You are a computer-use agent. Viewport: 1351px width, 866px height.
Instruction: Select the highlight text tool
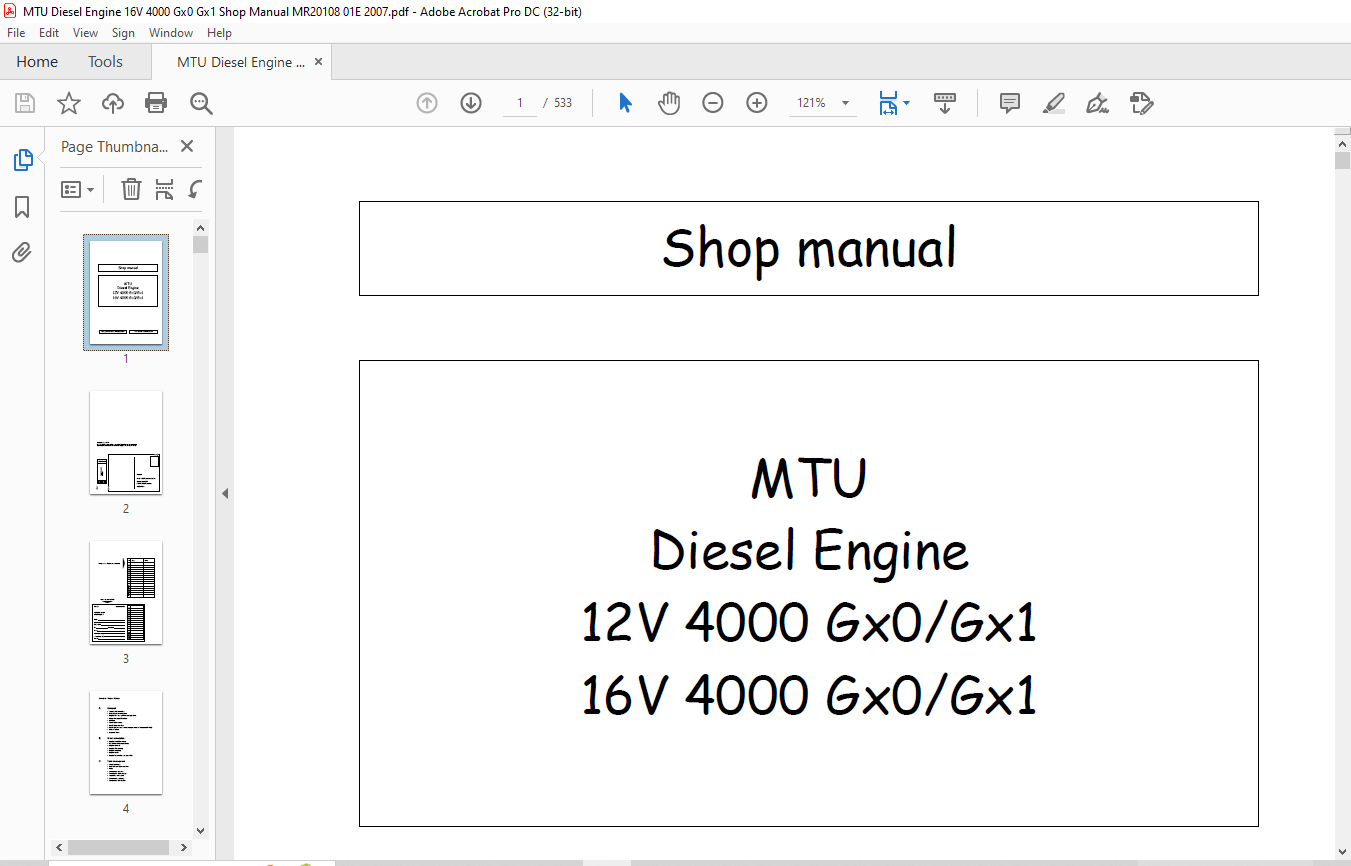[x=1053, y=103]
